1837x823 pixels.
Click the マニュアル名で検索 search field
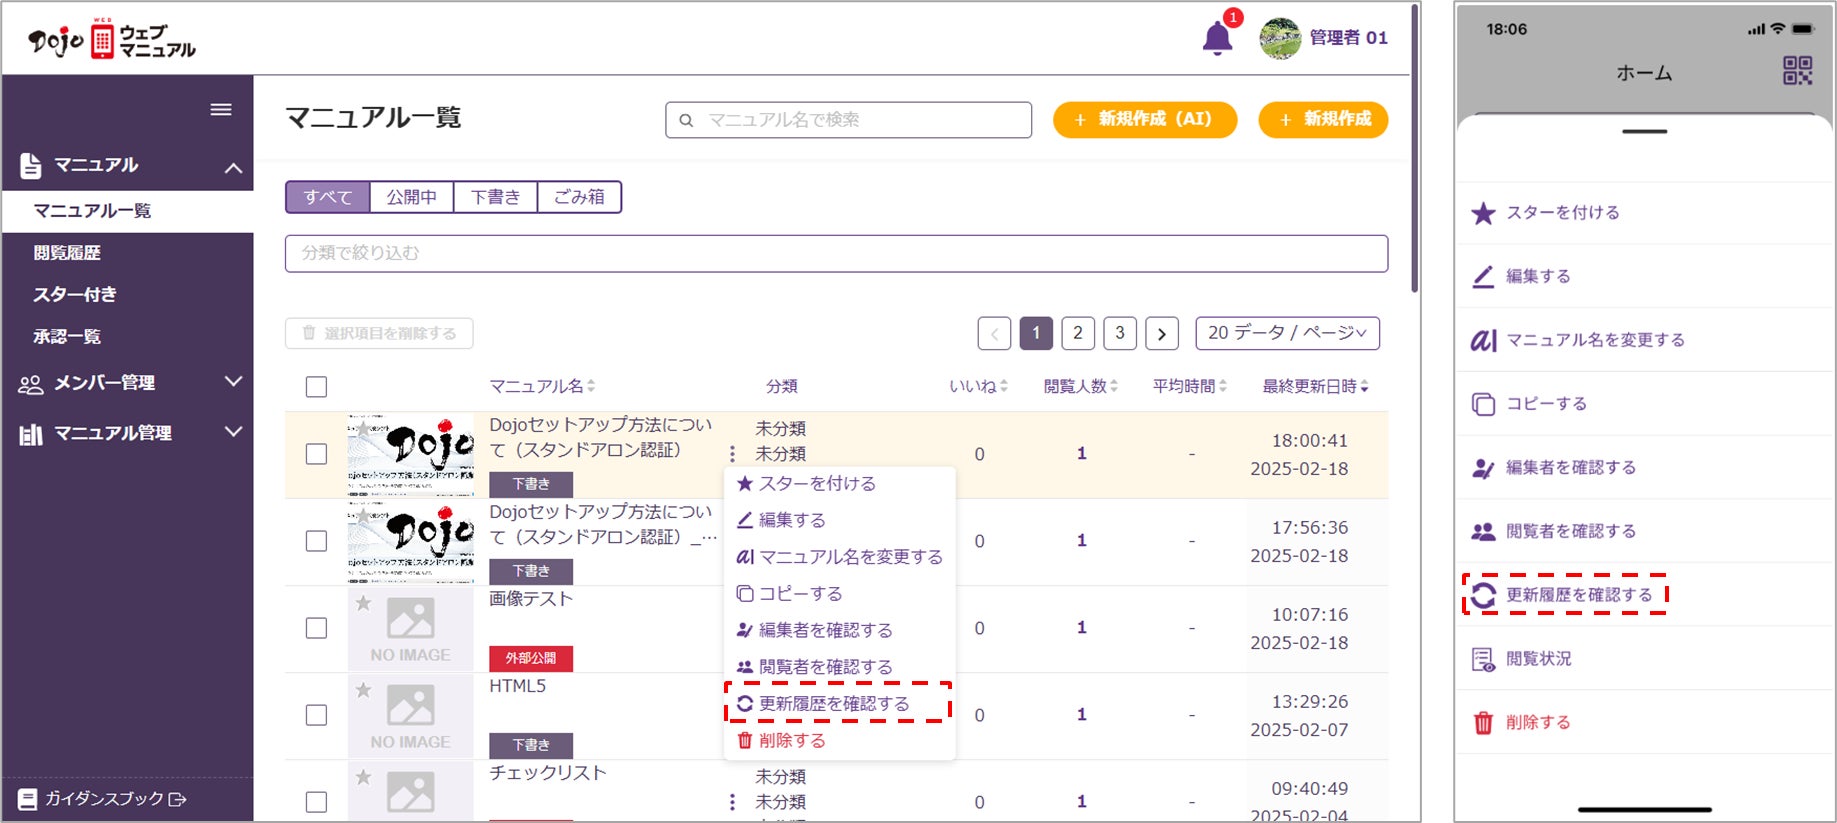848,120
